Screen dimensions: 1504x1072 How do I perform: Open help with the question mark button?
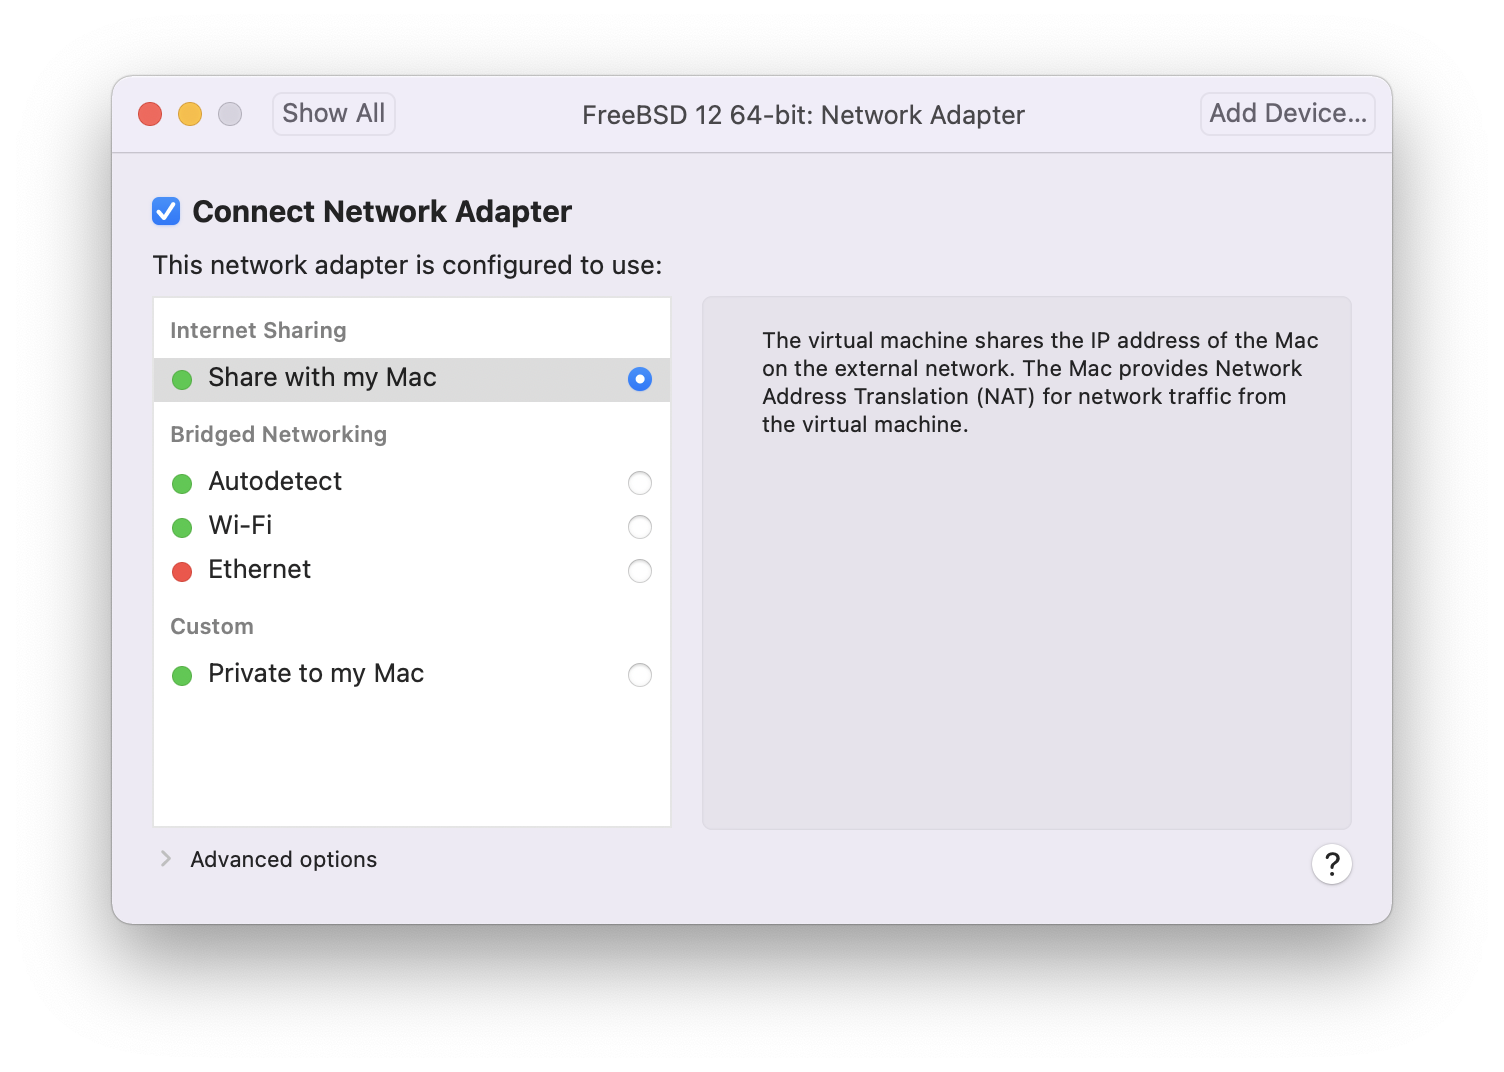tap(1331, 864)
